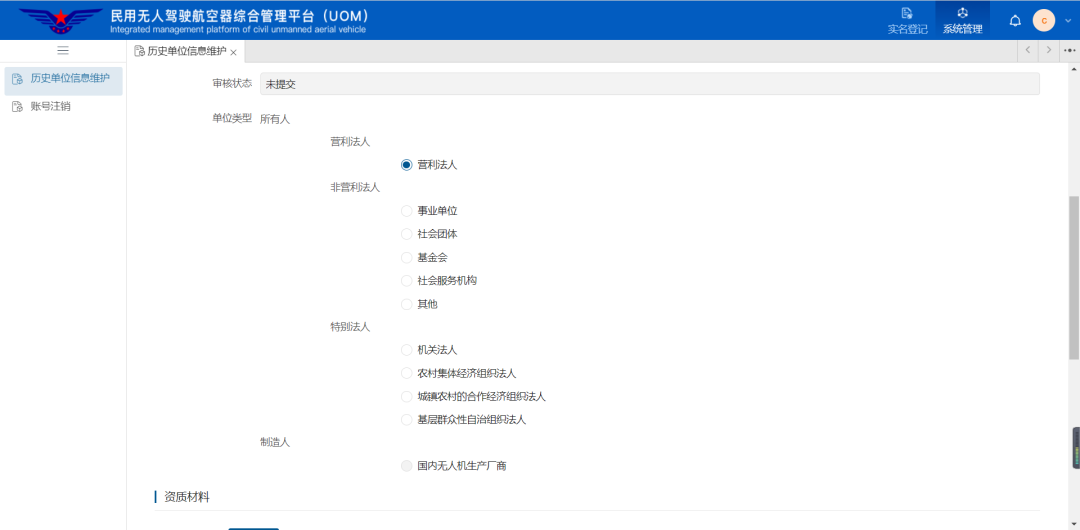Viewport: 1080px width, 530px height.
Task: Collapse the sidebar with hamburger icon
Action: coord(63,50)
